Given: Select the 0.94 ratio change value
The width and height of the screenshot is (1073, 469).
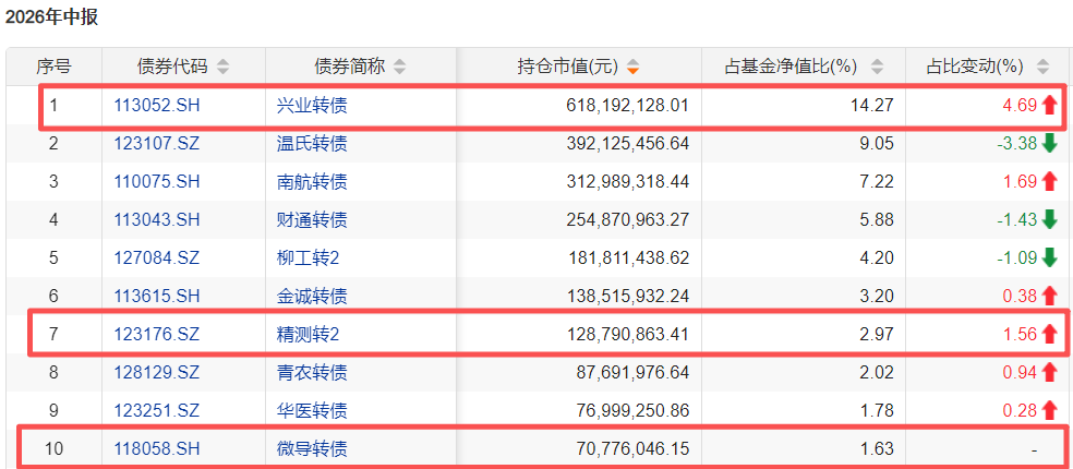Looking at the screenshot, I should [1020, 372].
